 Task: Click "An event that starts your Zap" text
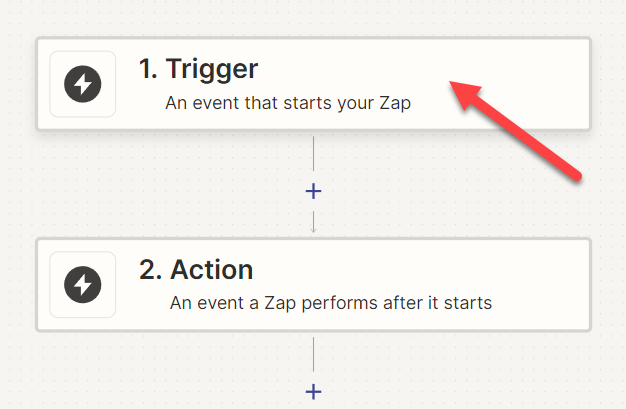coord(288,103)
